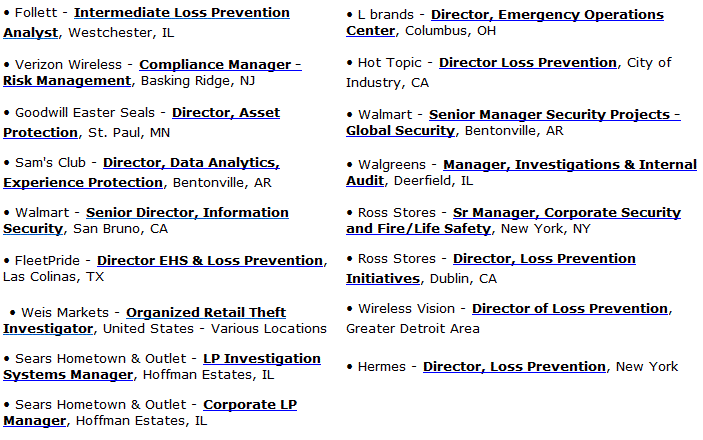Click Hermes Director, Loss Prevention link
Screen dimensions: 703x440
point(514,367)
